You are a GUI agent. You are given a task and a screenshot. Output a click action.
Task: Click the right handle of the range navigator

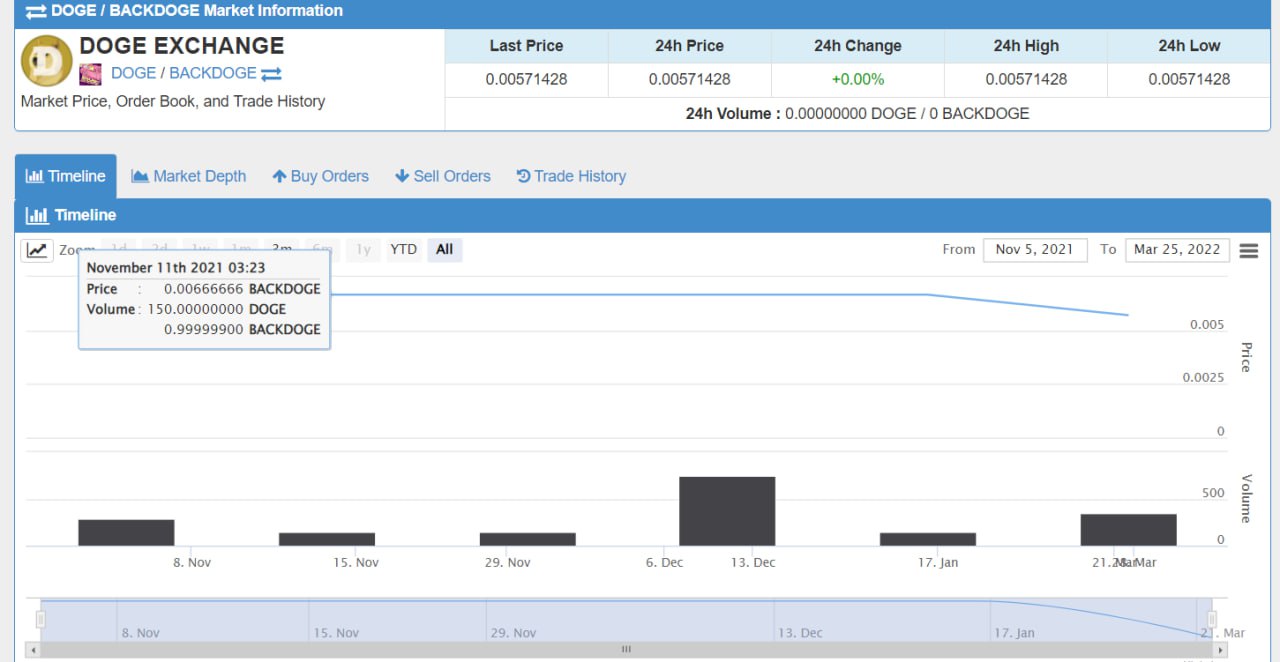[x=1211, y=620]
